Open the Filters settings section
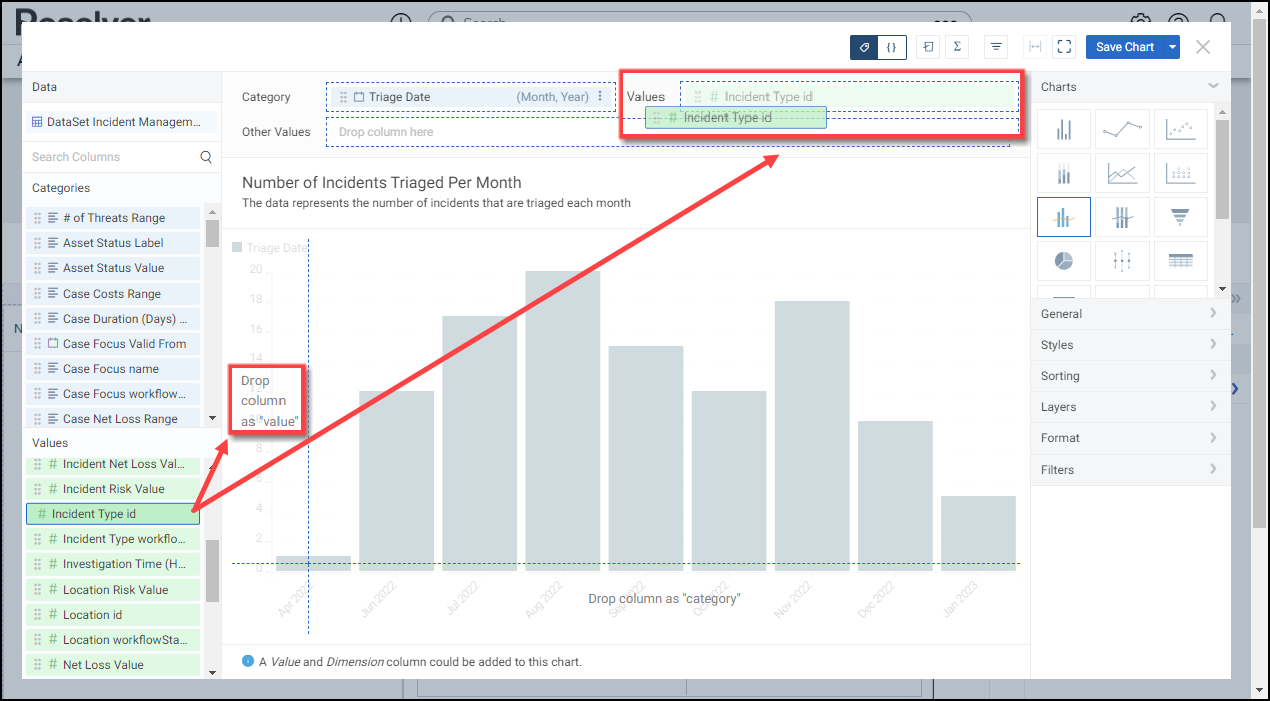 [1130, 470]
